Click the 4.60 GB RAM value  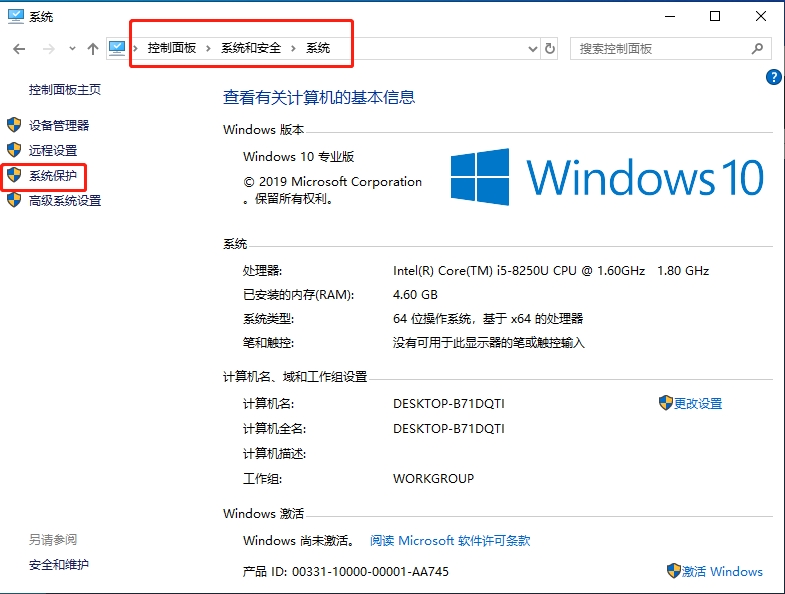pos(415,294)
